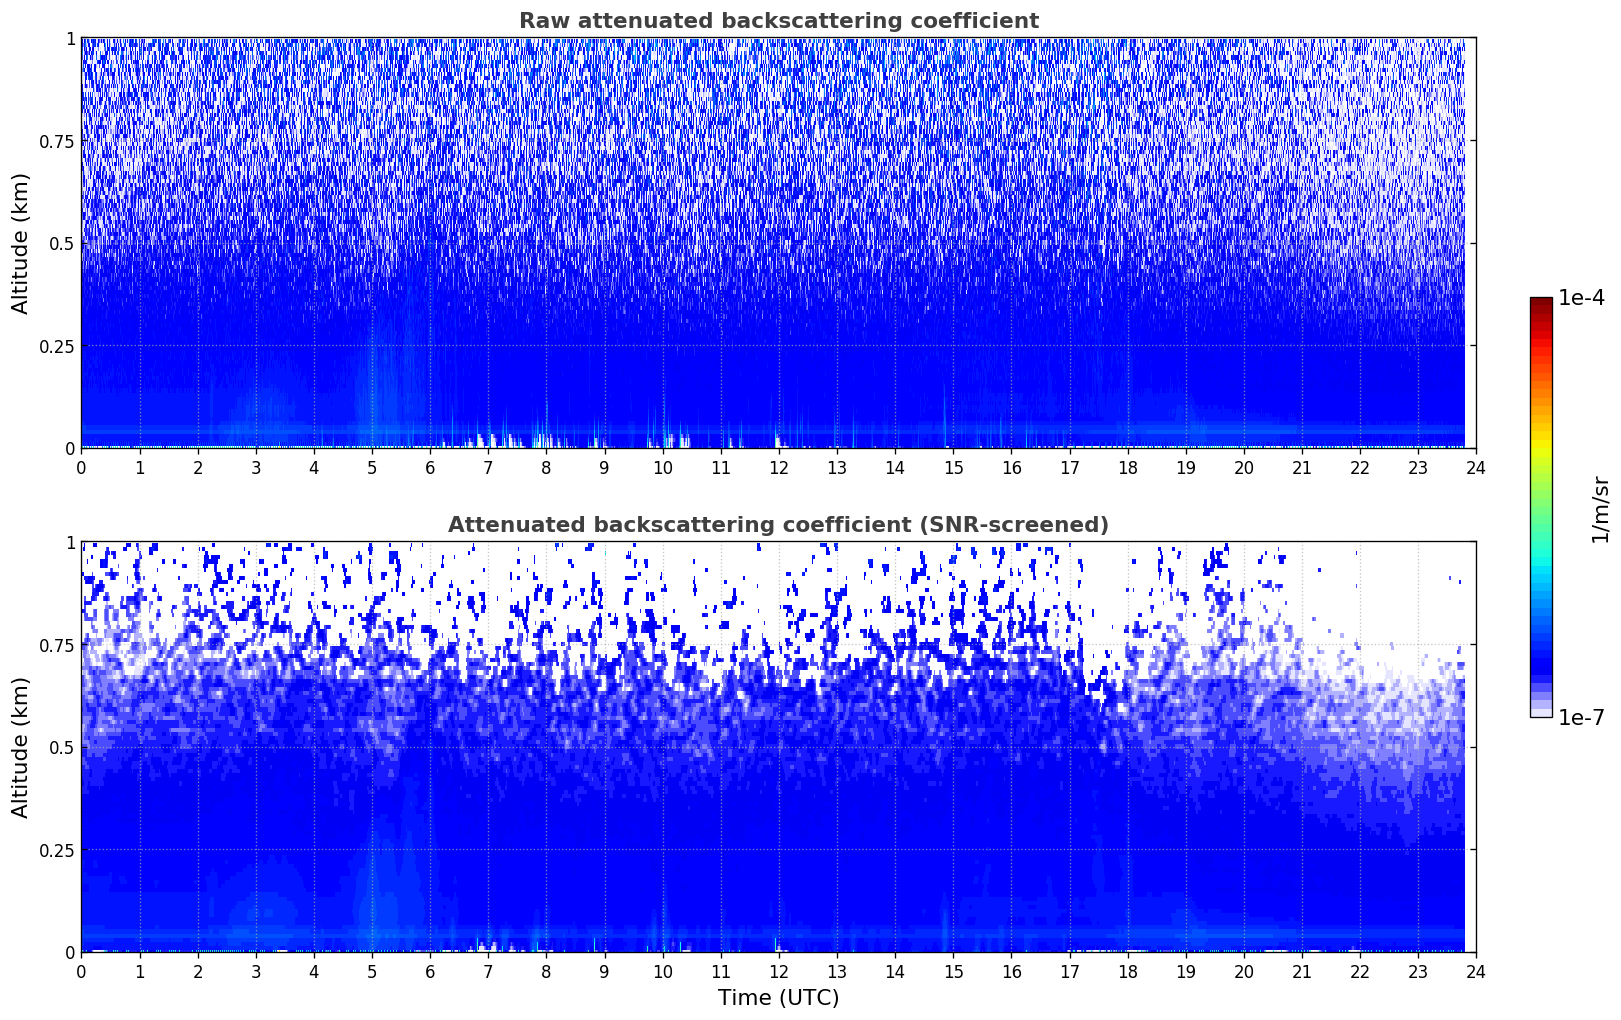Click the upper plot's '15' time tick
Screen dimensions: 1621x1020
[953, 467]
